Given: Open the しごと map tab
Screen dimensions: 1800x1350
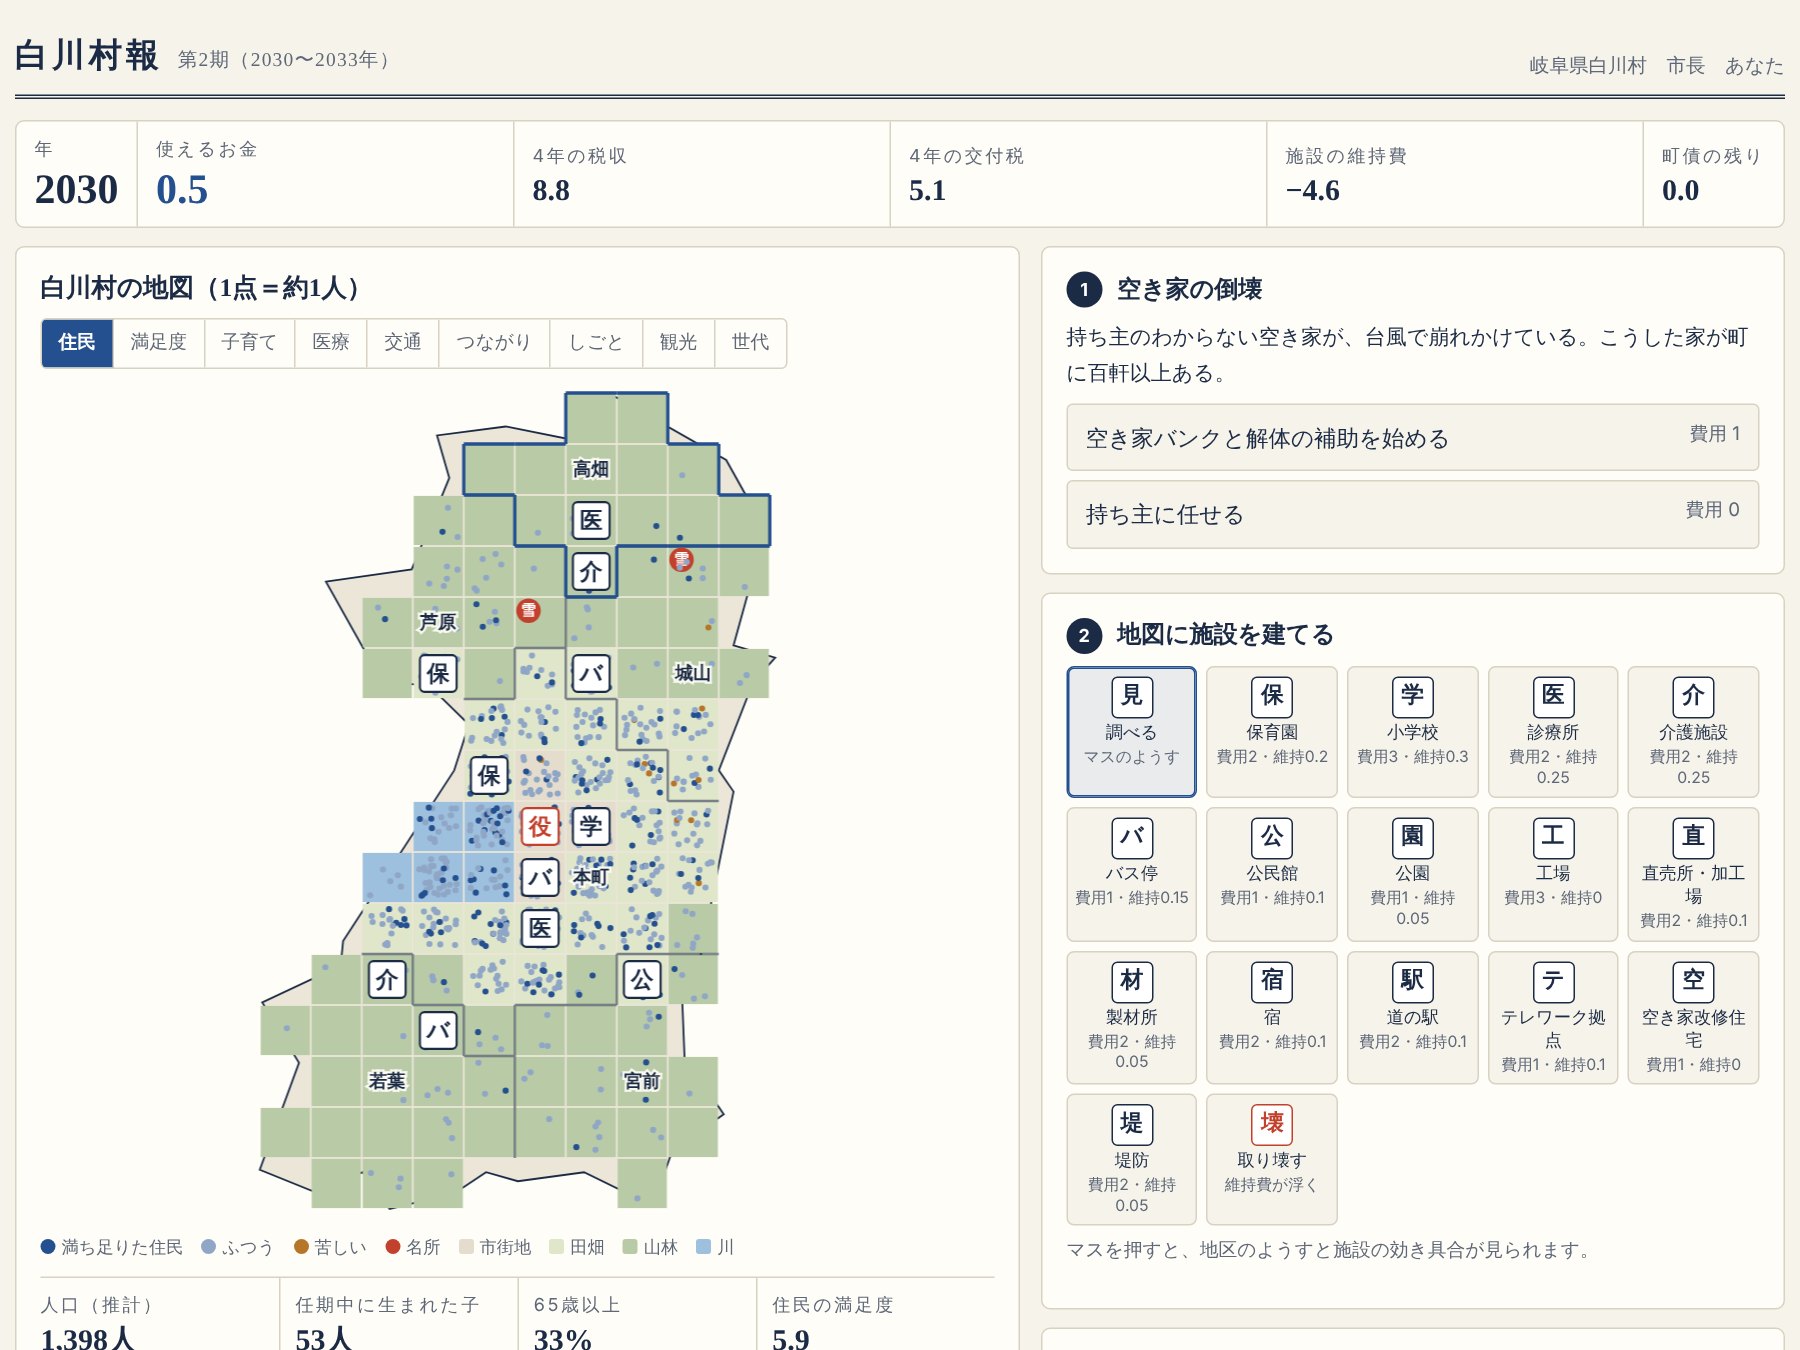Looking at the screenshot, I should [596, 343].
